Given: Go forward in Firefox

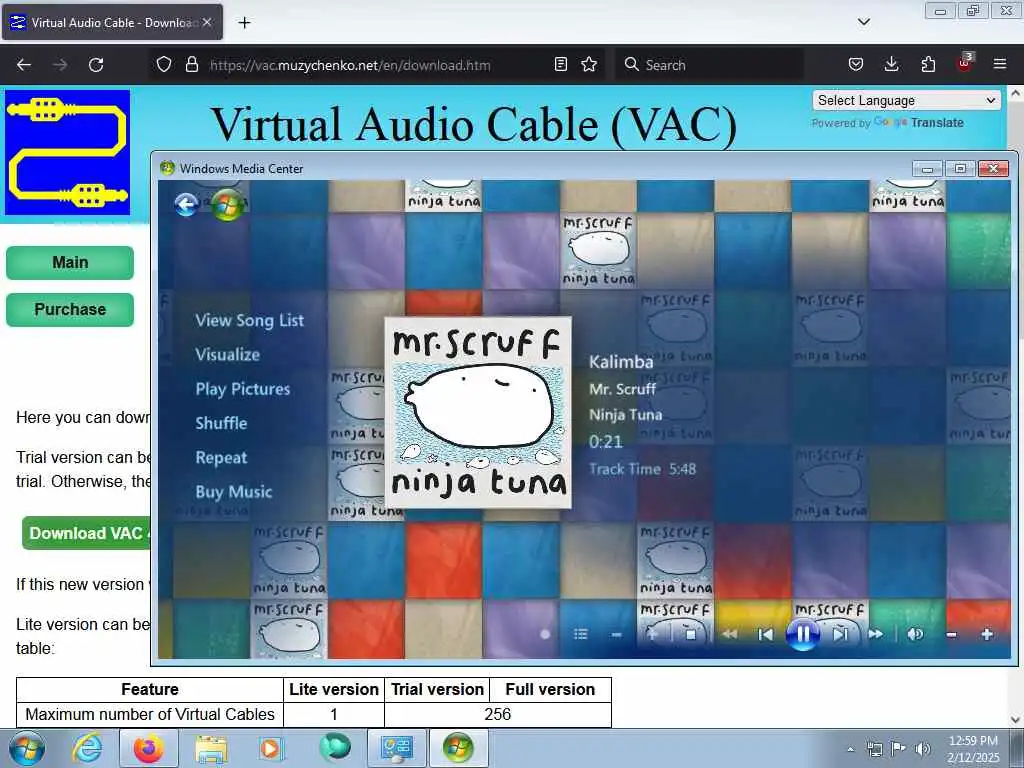Looking at the screenshot, I should [x=60, y=65].
